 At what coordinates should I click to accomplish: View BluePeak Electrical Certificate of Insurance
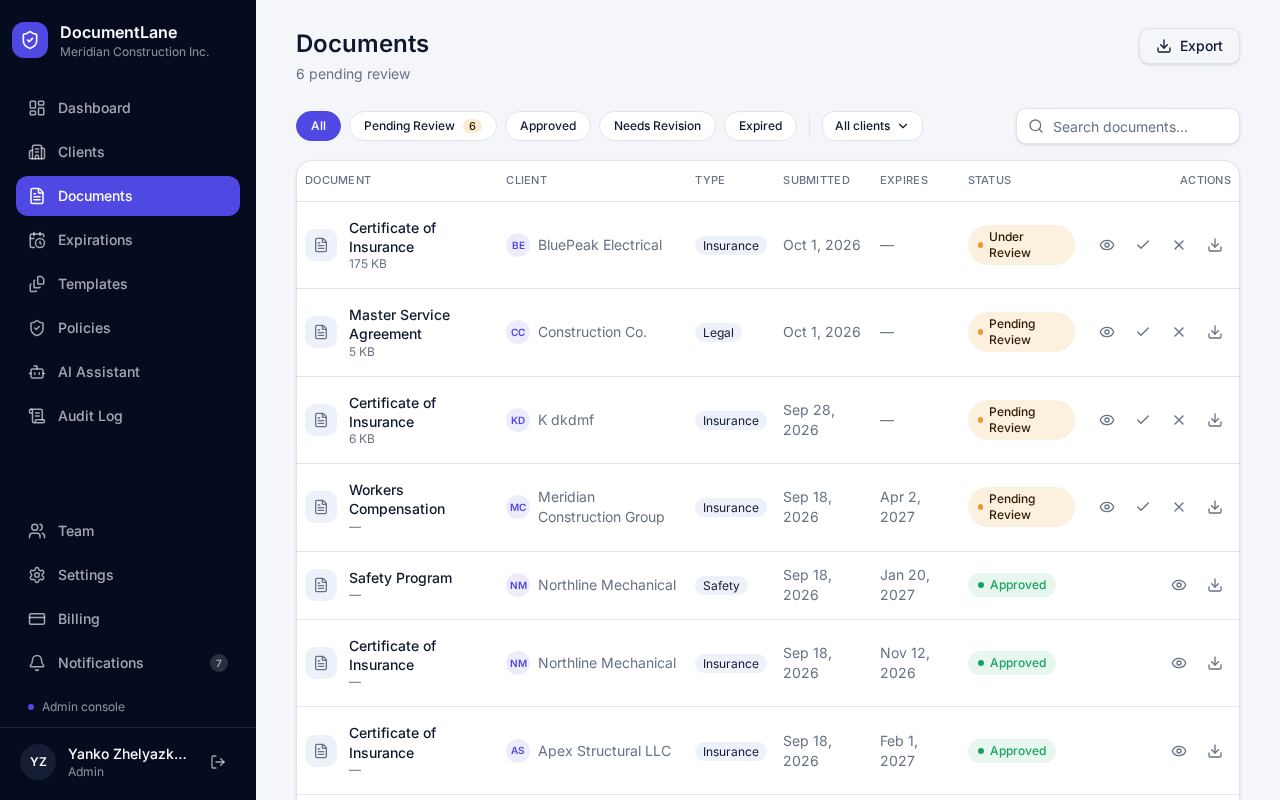[1107, 245]
